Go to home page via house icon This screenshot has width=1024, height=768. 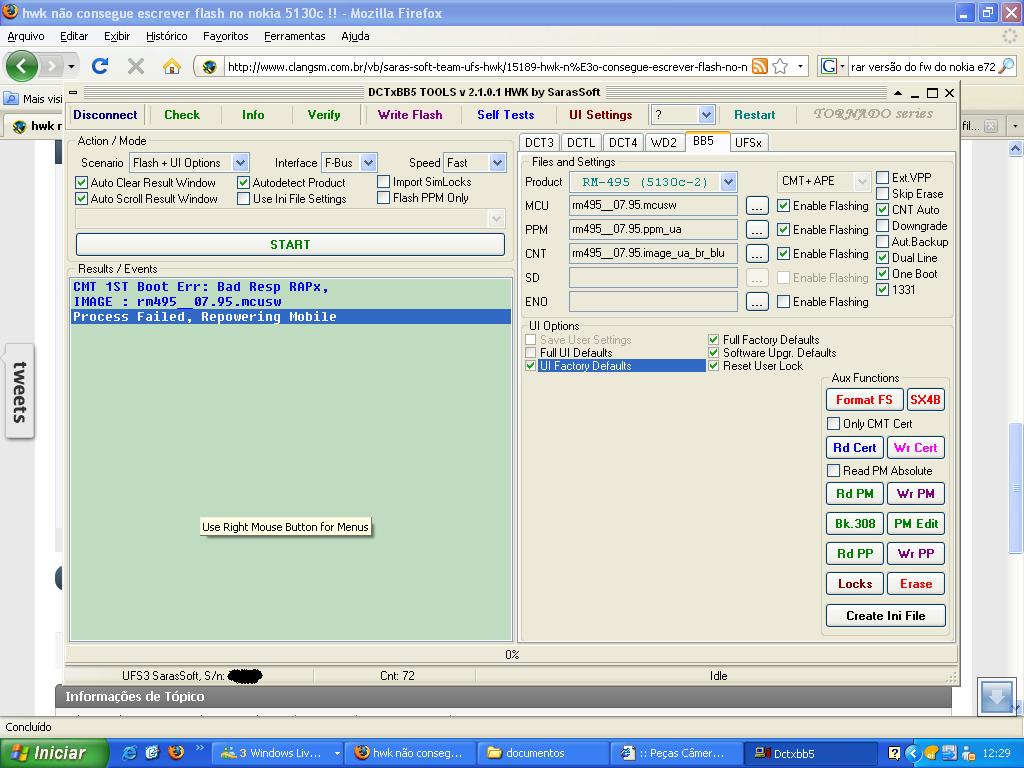point(172,66)
